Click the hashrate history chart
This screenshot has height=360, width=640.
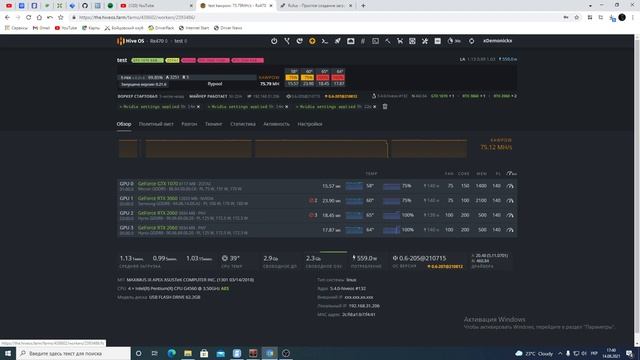293,149
